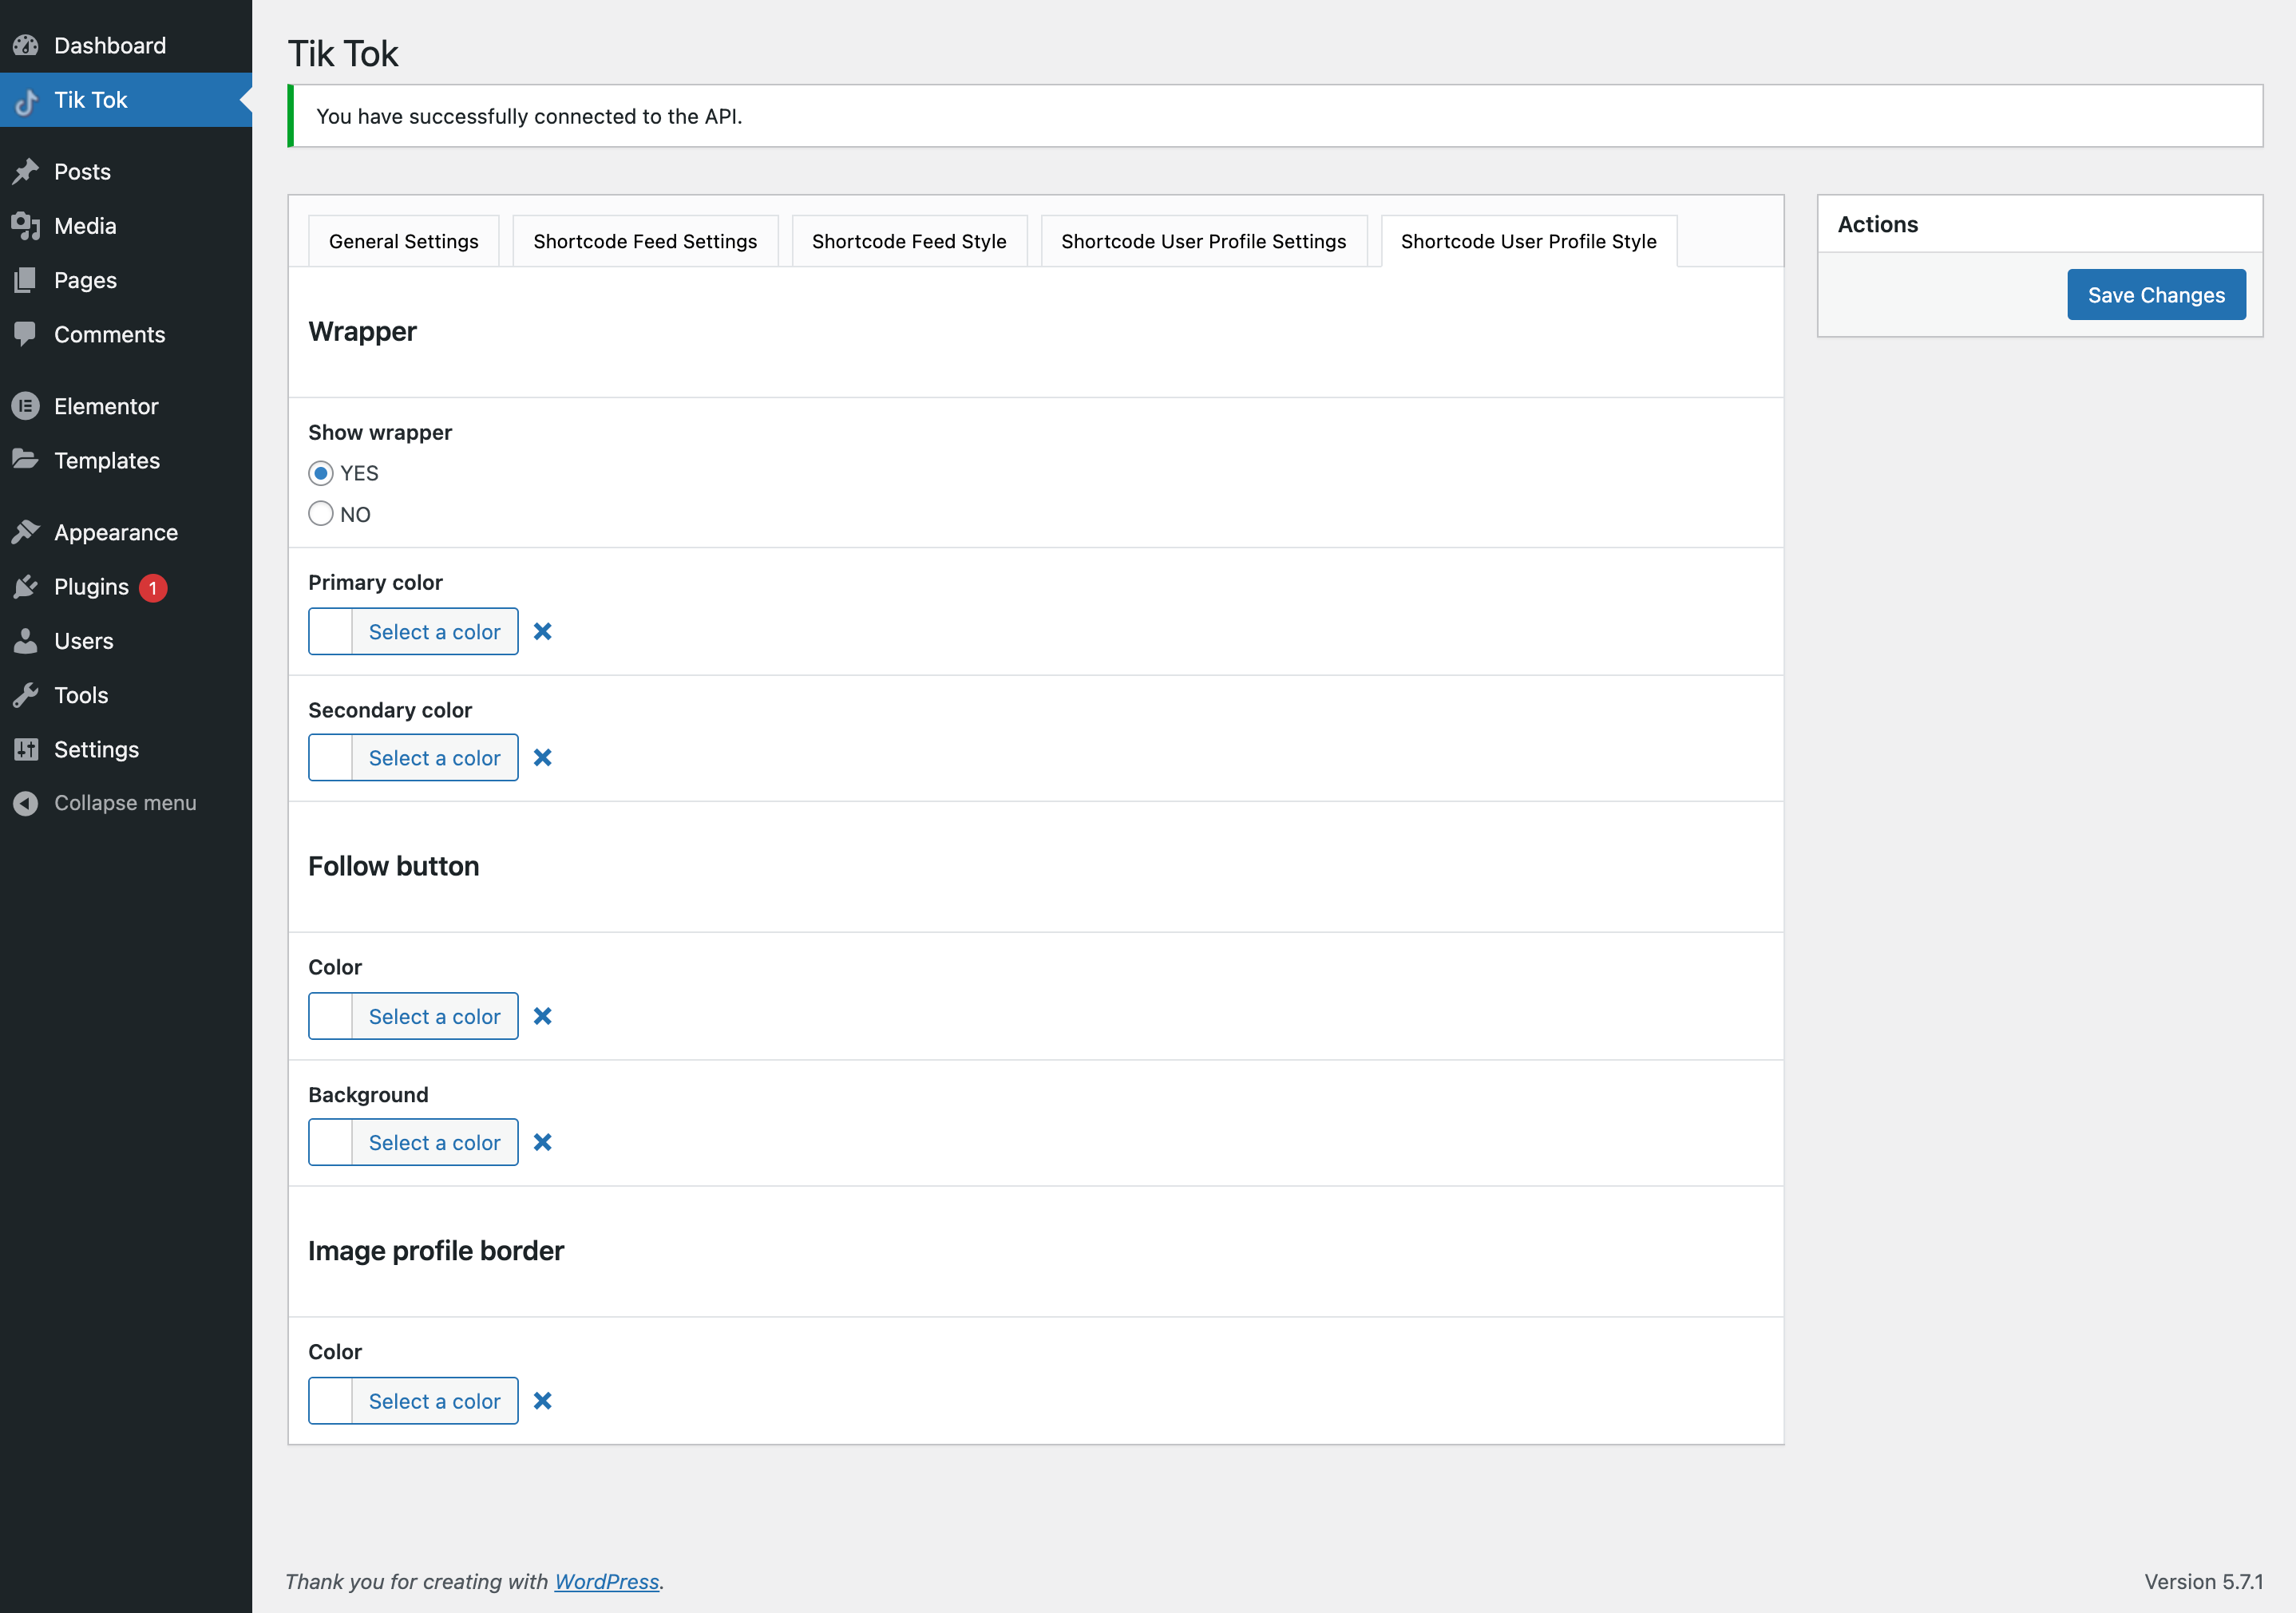
Task: Select YES for Show wrapper
Action: [321, 473]
